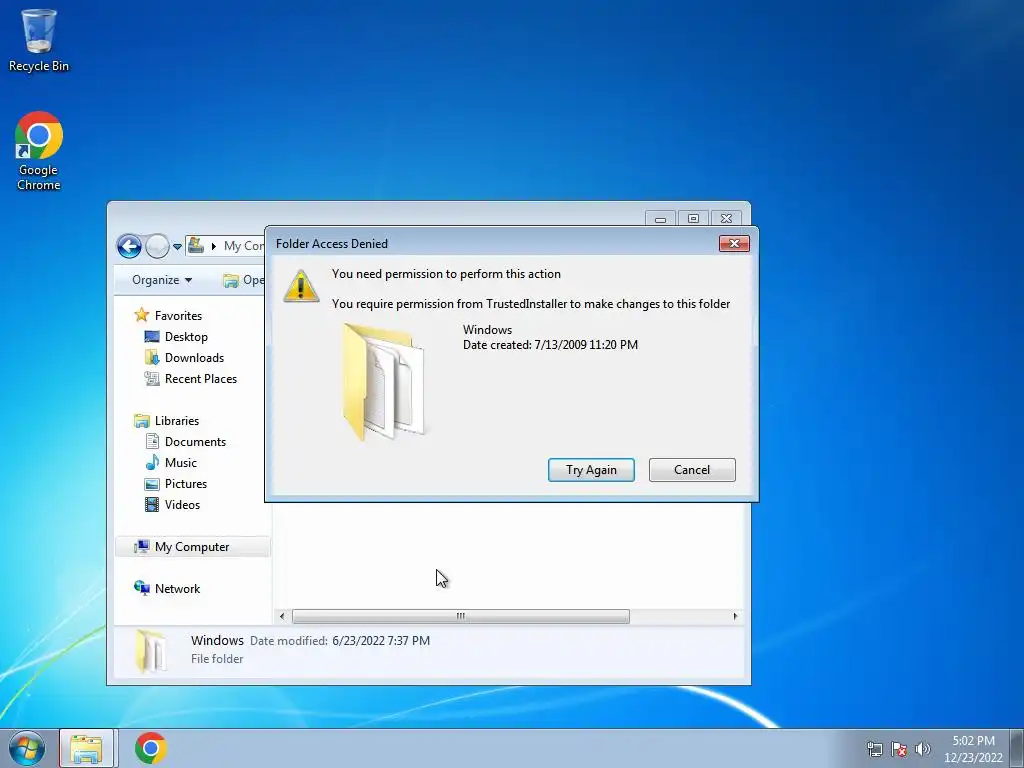This screenshot has width=1024, height=768.
Task: Click the back arrow in Explorer
Action: point(129,246)
